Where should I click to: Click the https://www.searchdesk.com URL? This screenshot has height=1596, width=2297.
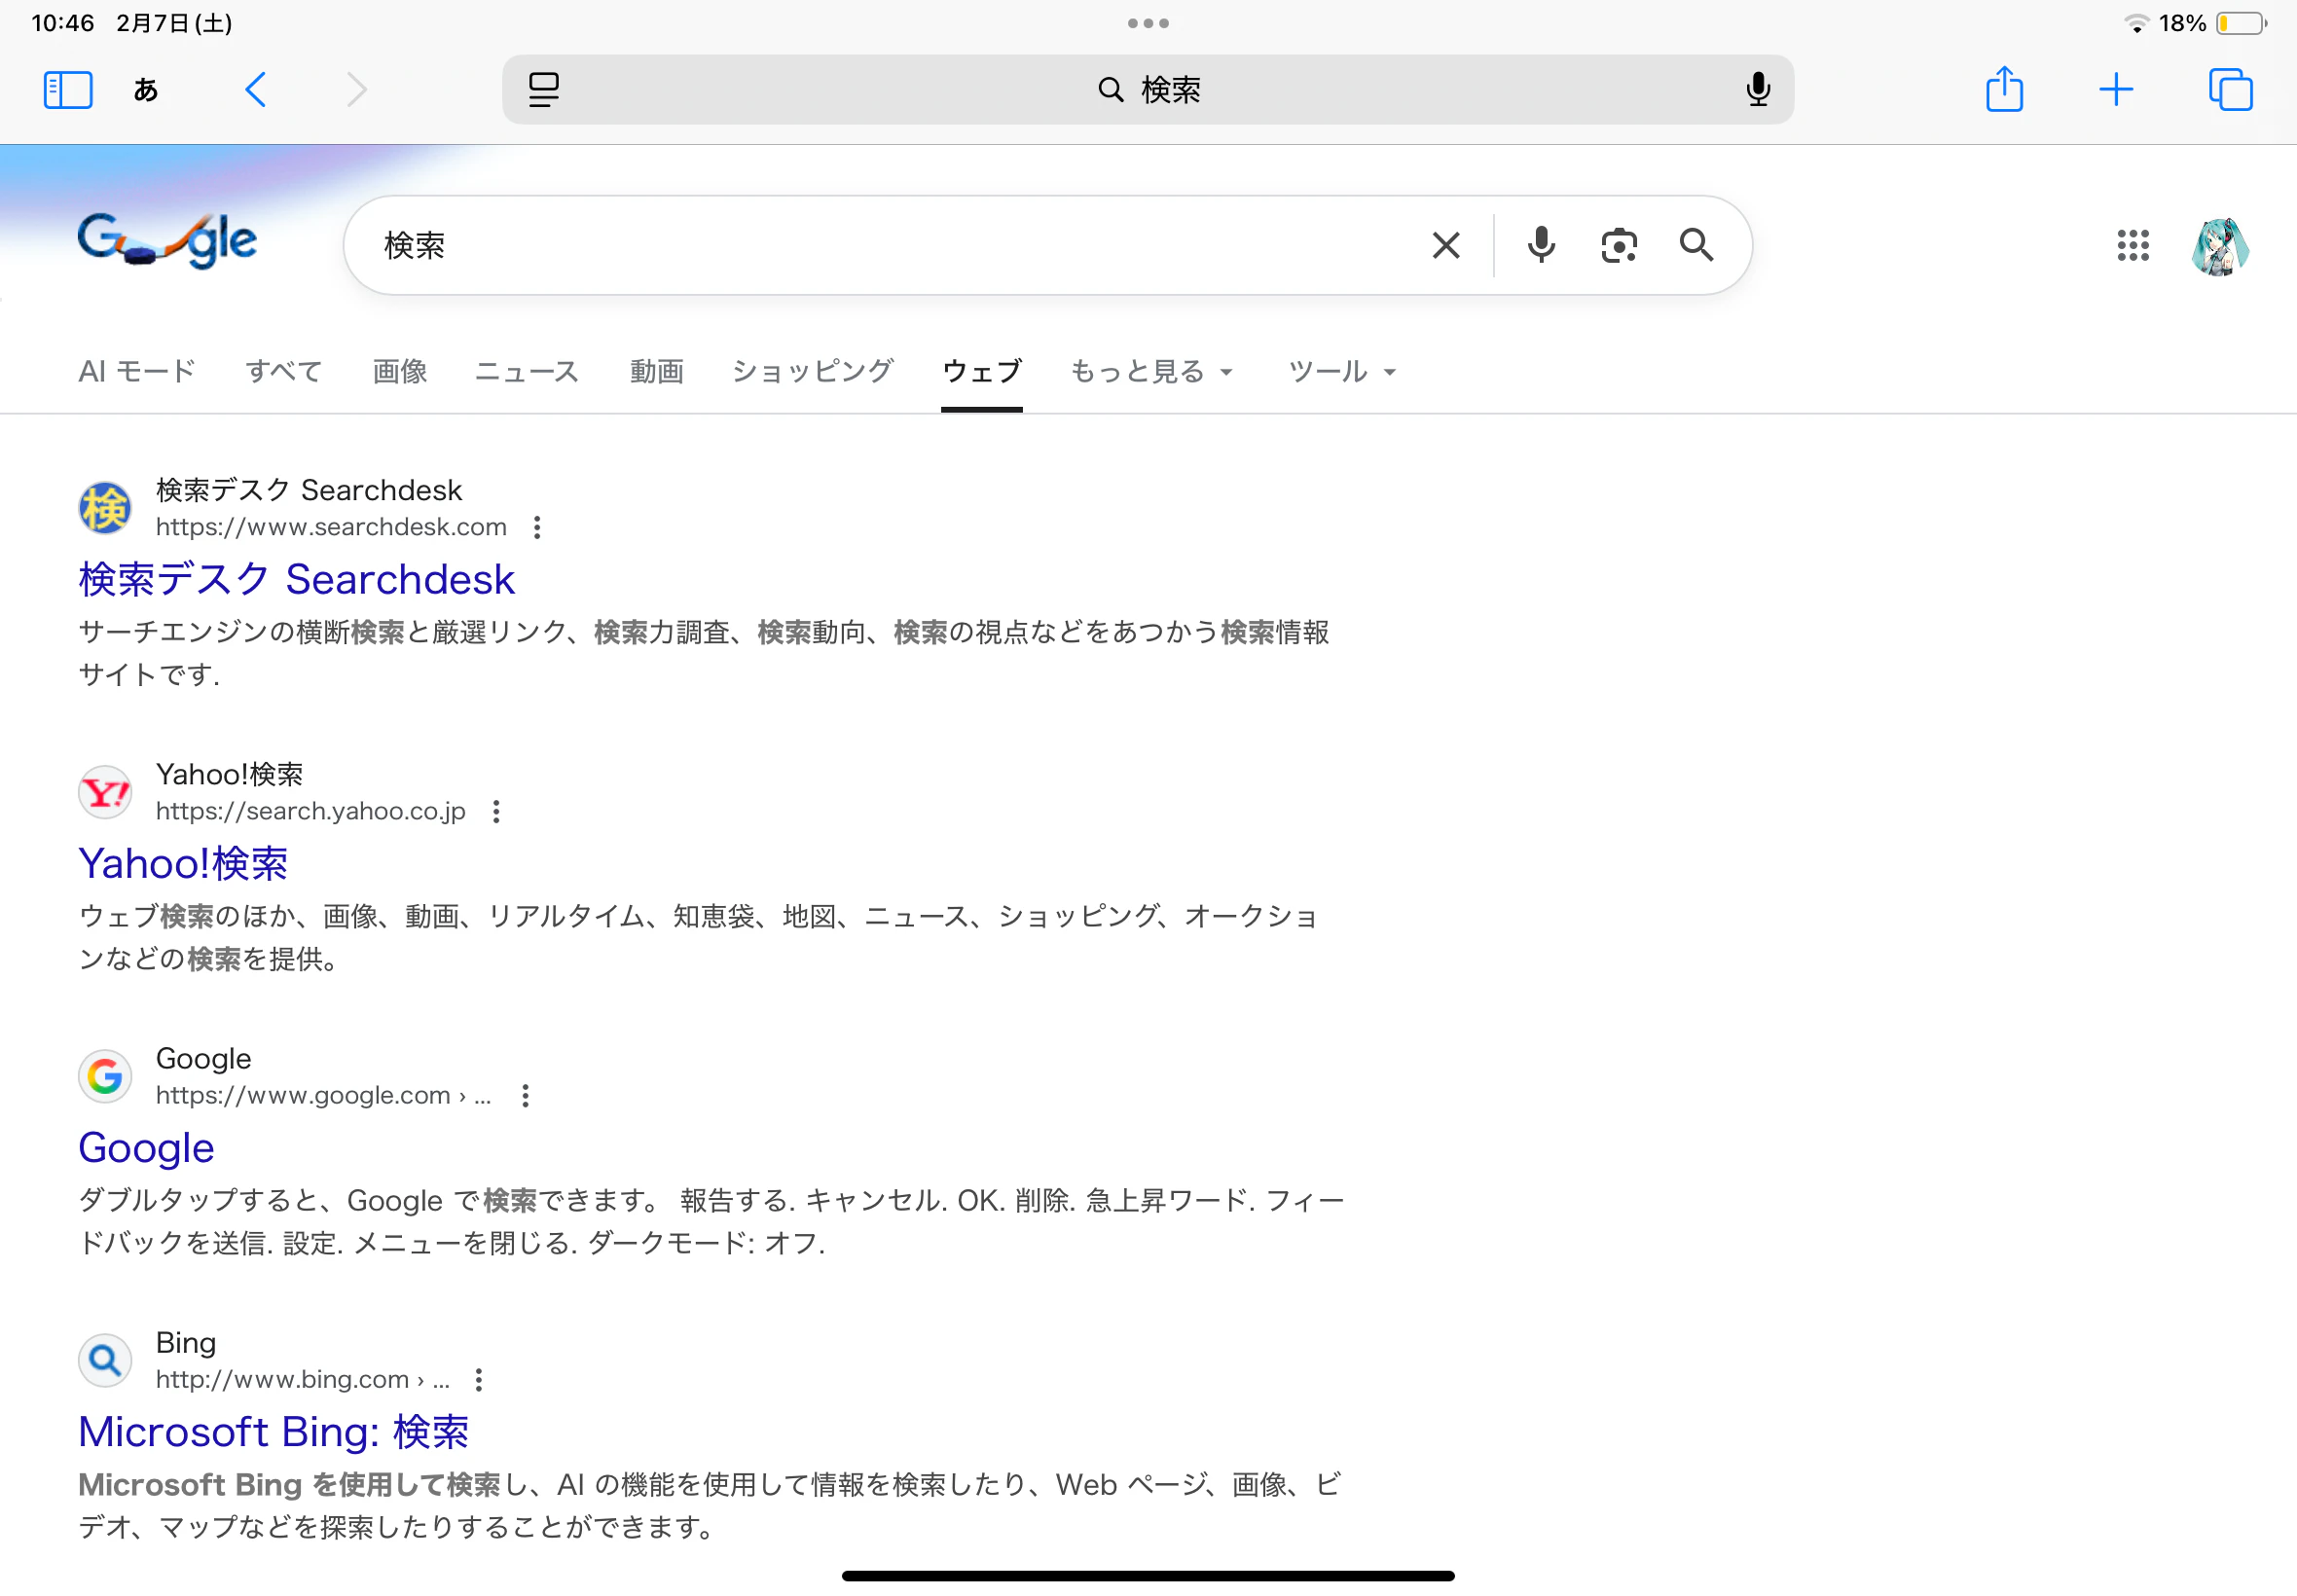pos(331,527)
